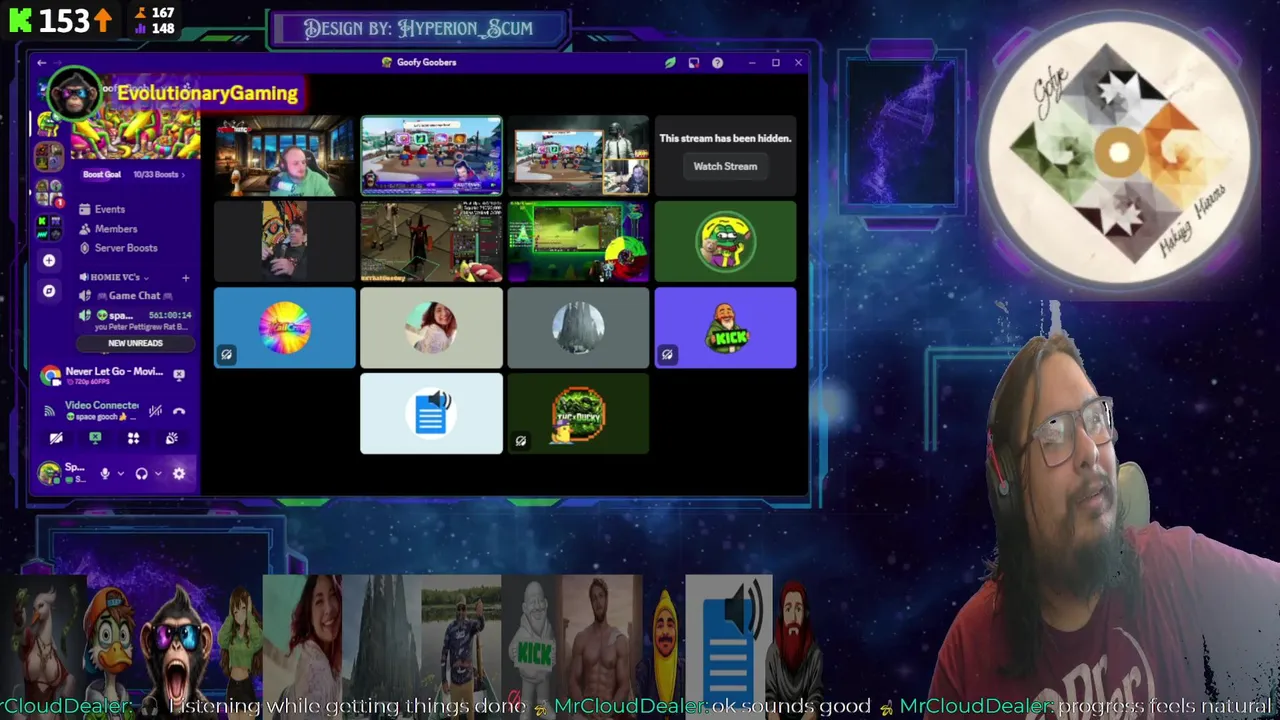Focus the PUBG soldier stream tile

[x=578, y=155]
